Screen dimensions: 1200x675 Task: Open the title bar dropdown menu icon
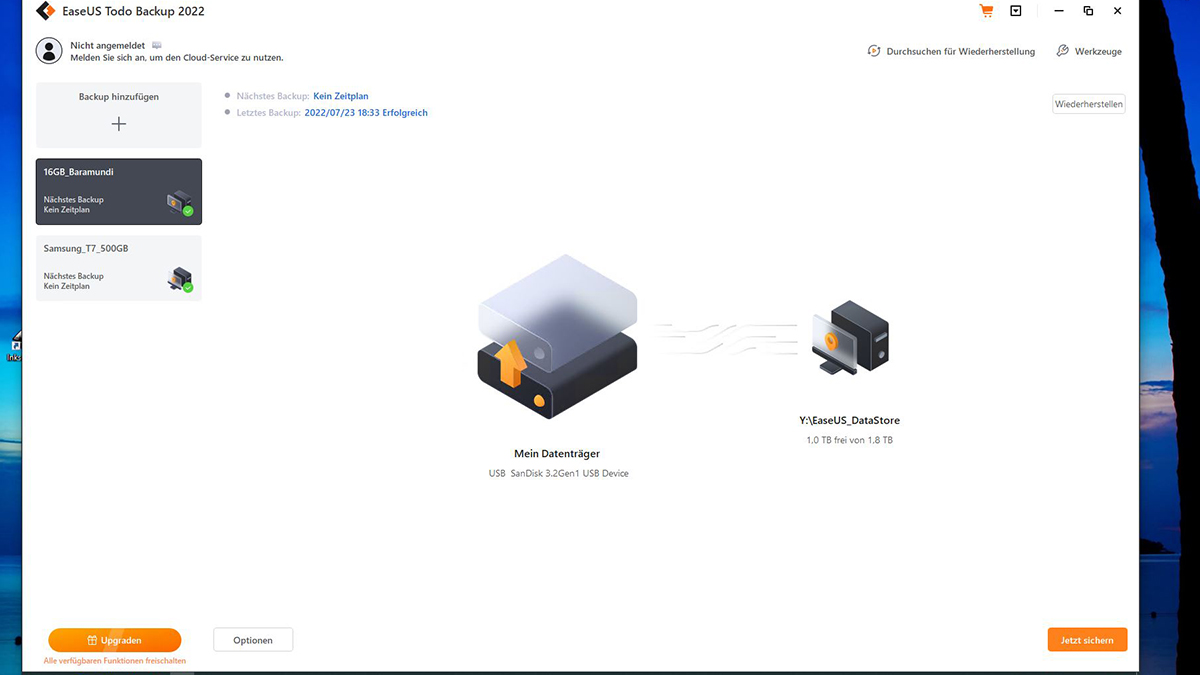pyautogui.click(x=1016, y=11)
